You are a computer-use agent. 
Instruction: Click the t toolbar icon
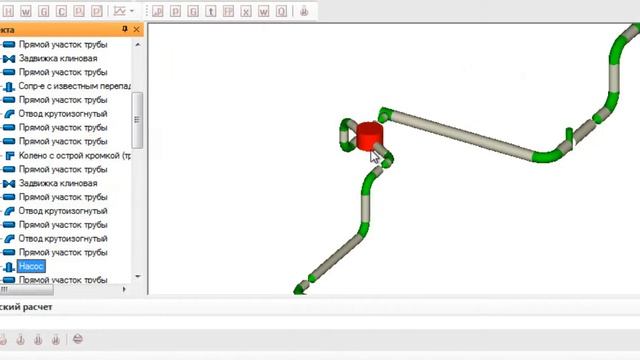coord(211,11)
